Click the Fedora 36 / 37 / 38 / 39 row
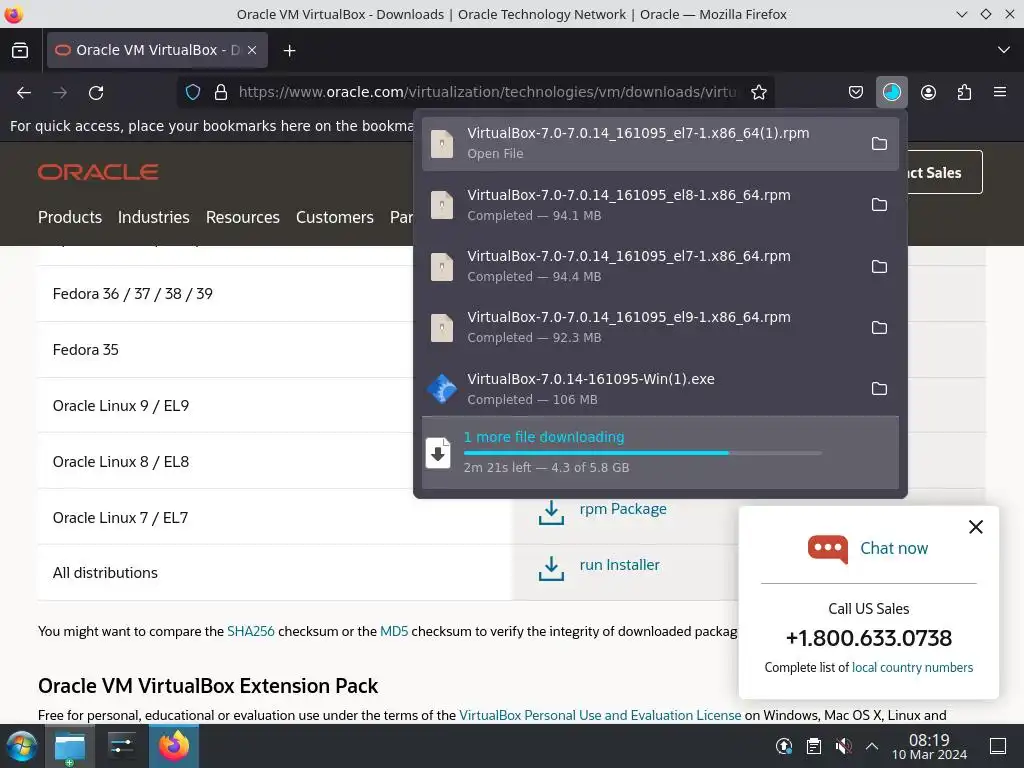 point(225,294)
